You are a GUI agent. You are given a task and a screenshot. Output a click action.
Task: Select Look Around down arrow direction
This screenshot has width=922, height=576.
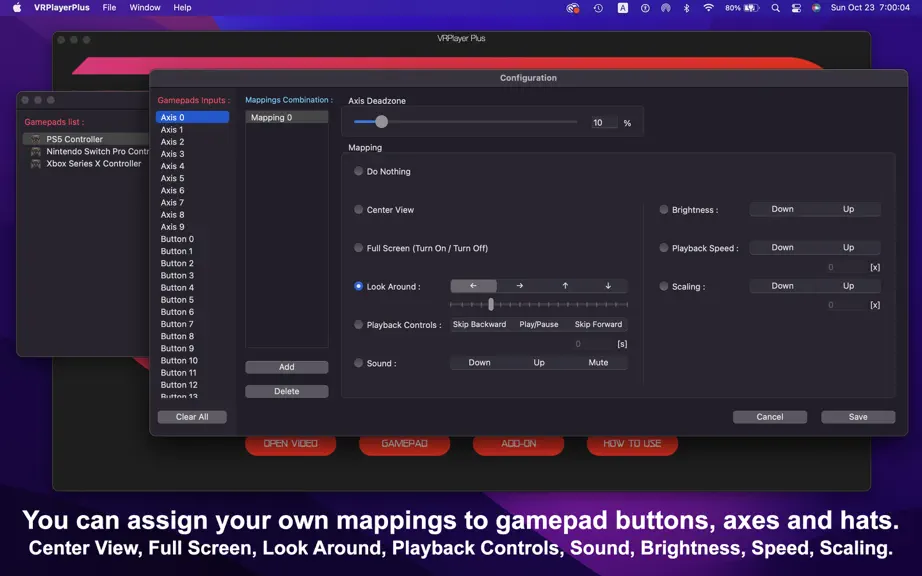point(608,286)
